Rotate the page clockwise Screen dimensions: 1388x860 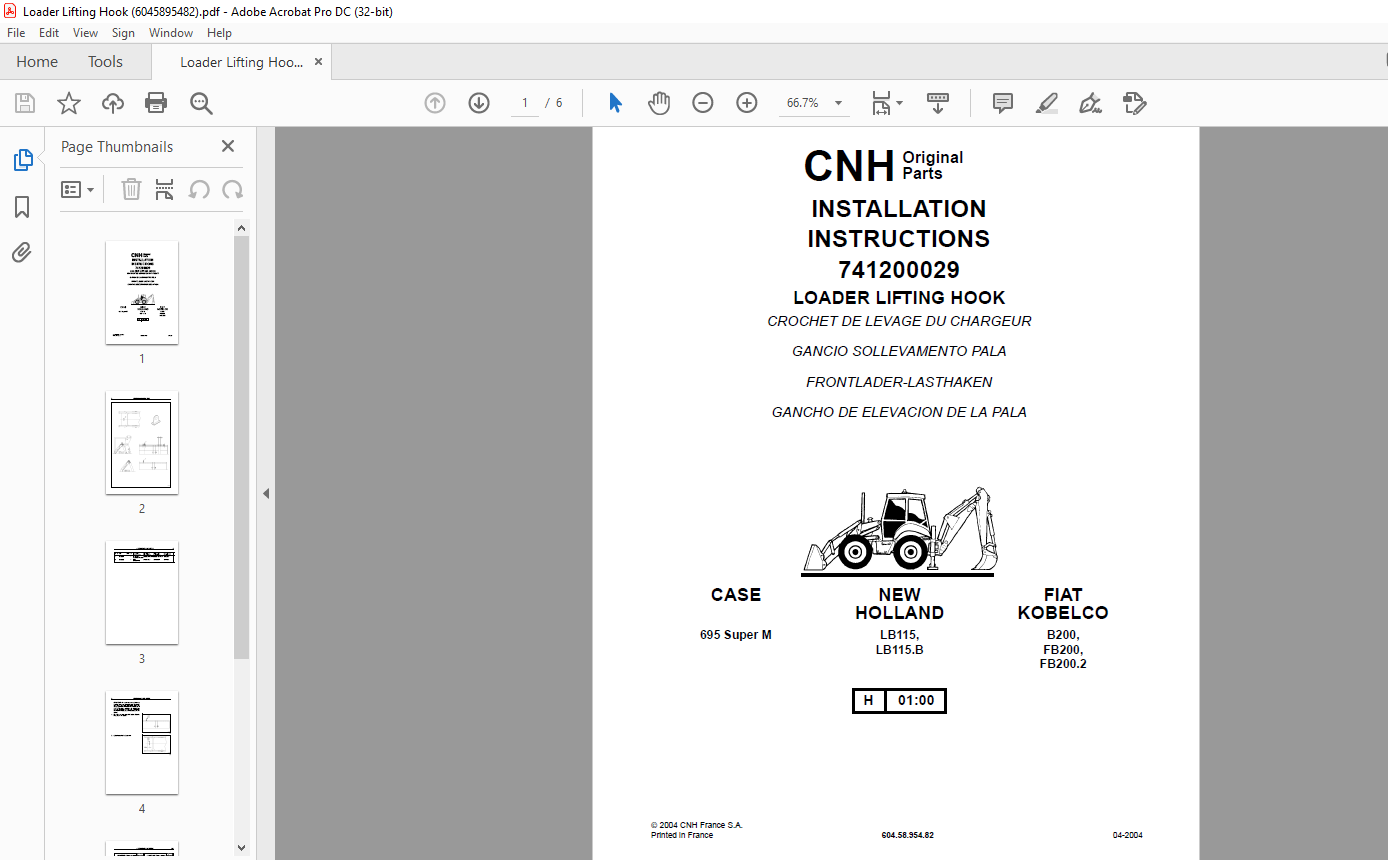pyautogui.click(x=233, y=189)
